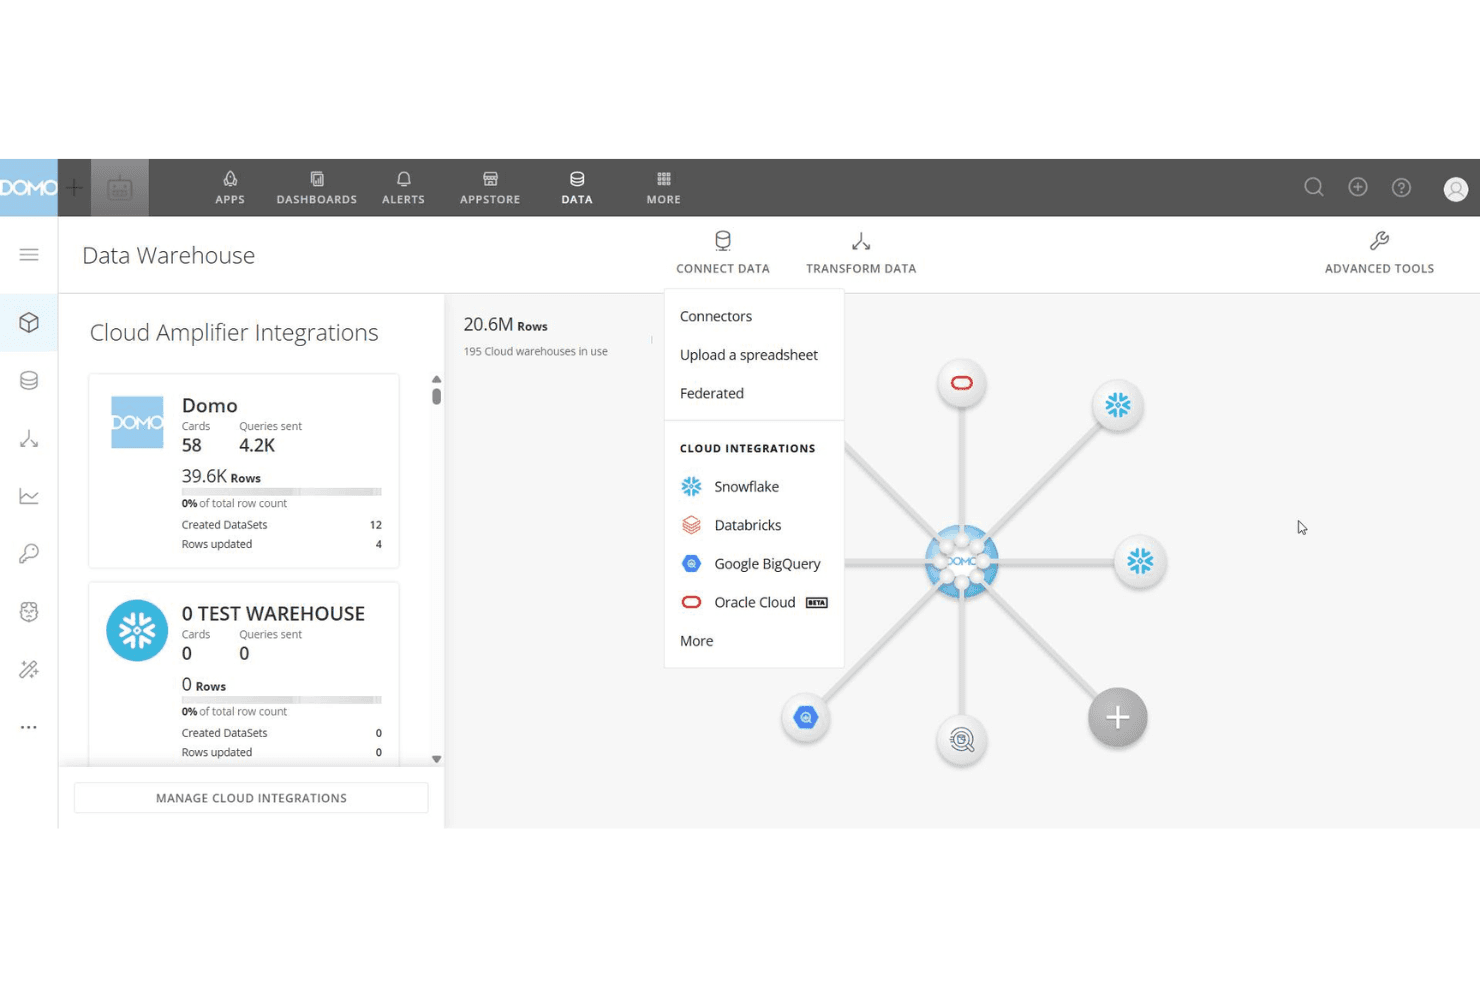
Task: Expand the More grid menu in top bar
Action: [664, 187]
